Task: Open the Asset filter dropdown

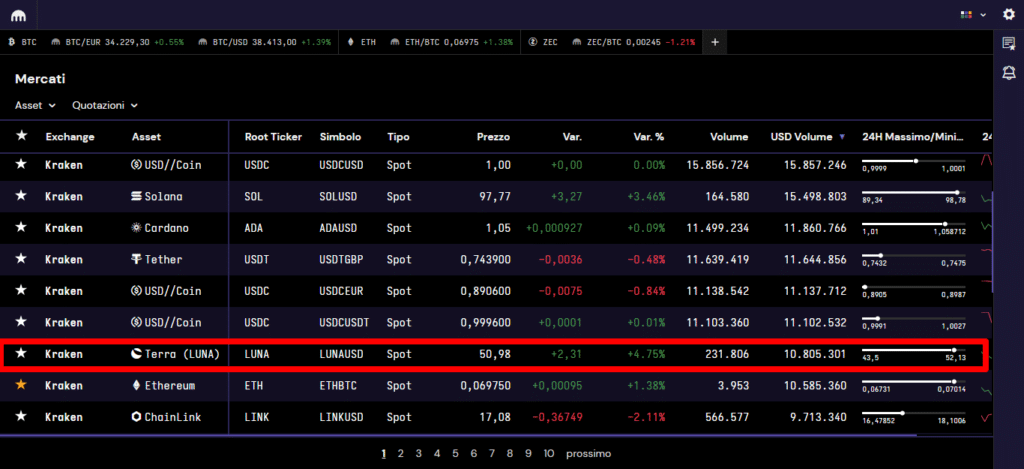Action: click(x=35, y=105)
